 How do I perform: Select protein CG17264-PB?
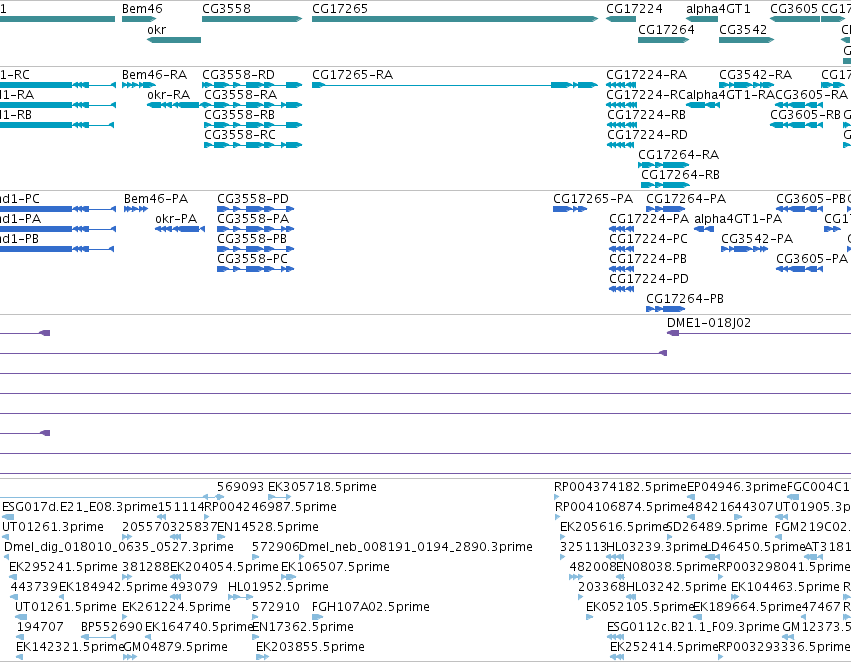665,309
